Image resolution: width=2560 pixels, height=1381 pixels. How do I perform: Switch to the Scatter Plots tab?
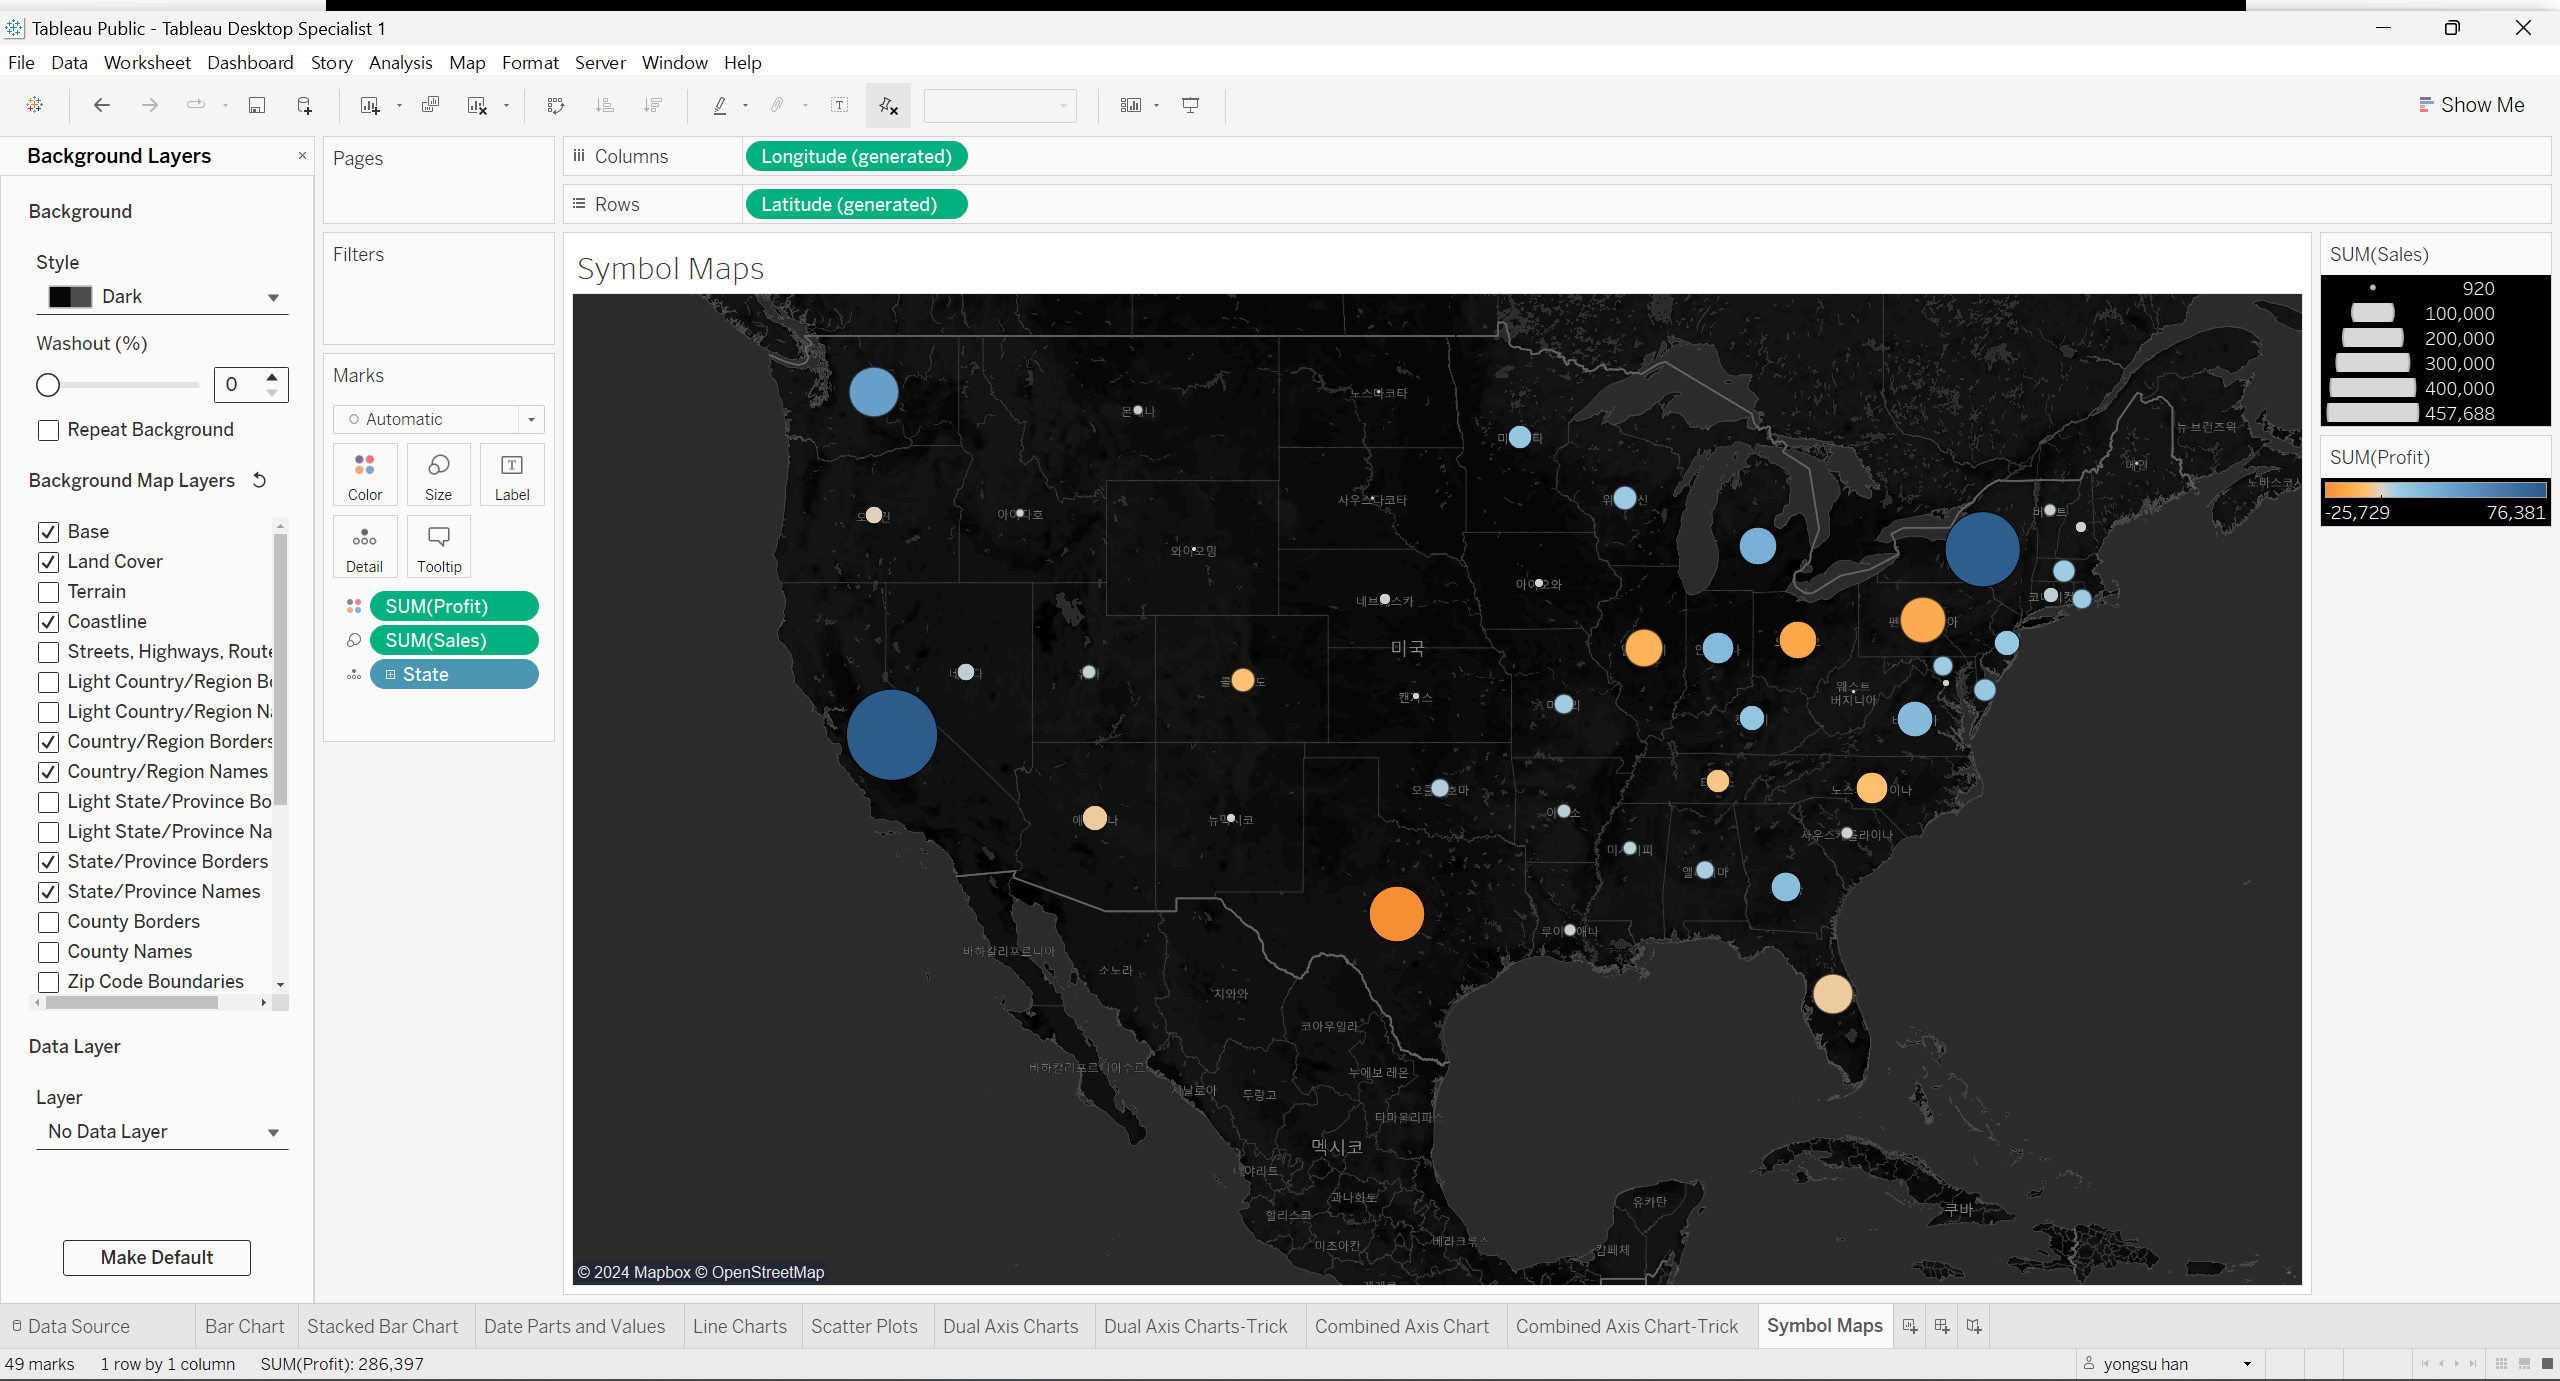[864, 1326]
